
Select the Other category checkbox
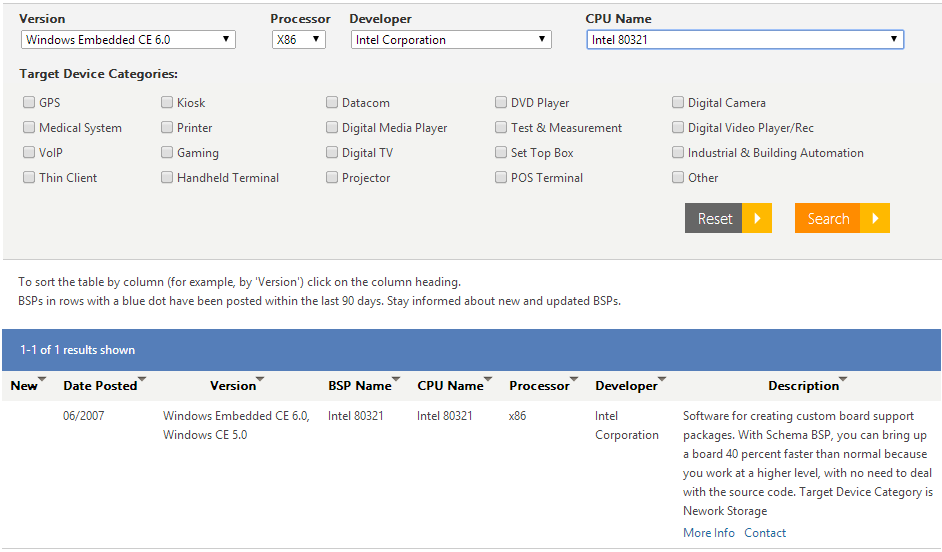click(678, 177)
